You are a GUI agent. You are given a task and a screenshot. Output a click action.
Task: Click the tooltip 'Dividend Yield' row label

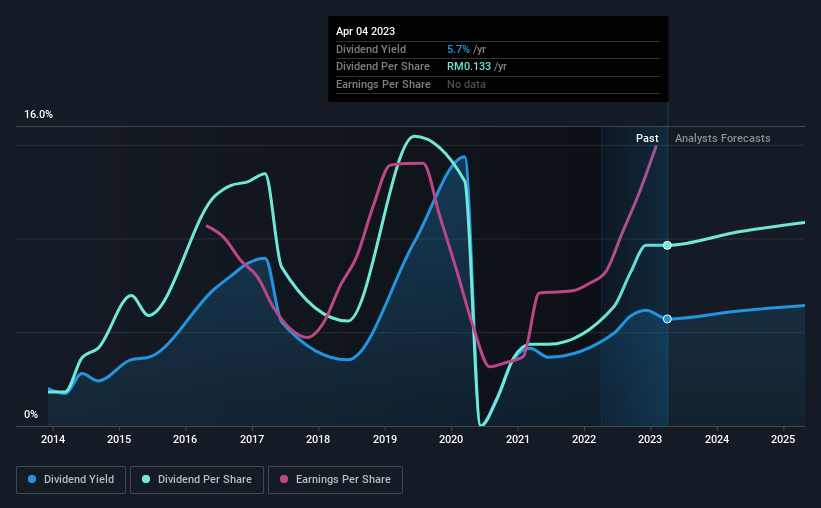point(371,49)
